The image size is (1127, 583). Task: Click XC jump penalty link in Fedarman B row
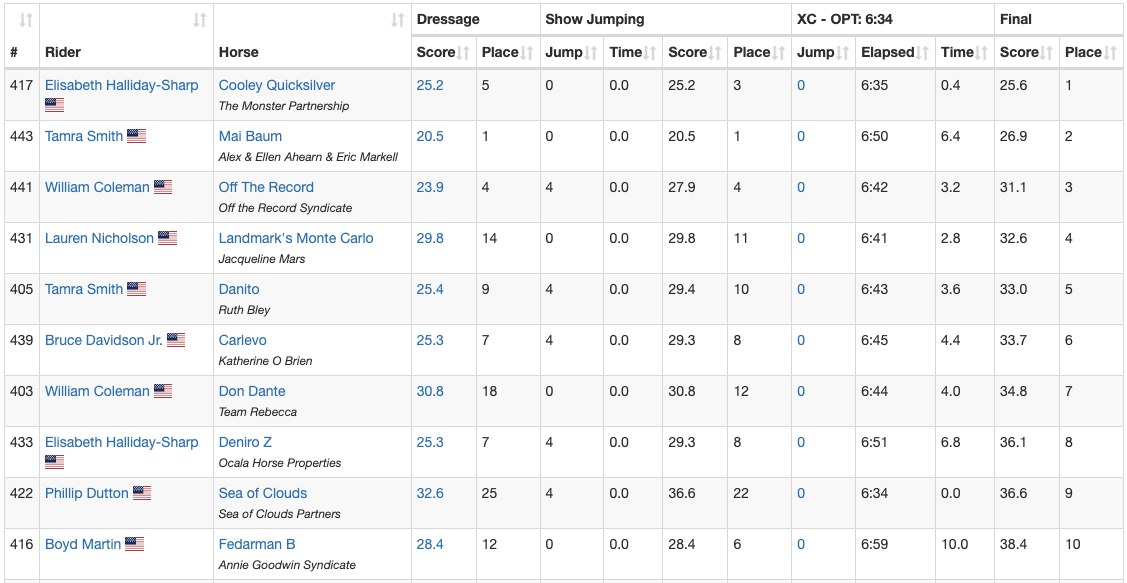click(x=801, y=544)
